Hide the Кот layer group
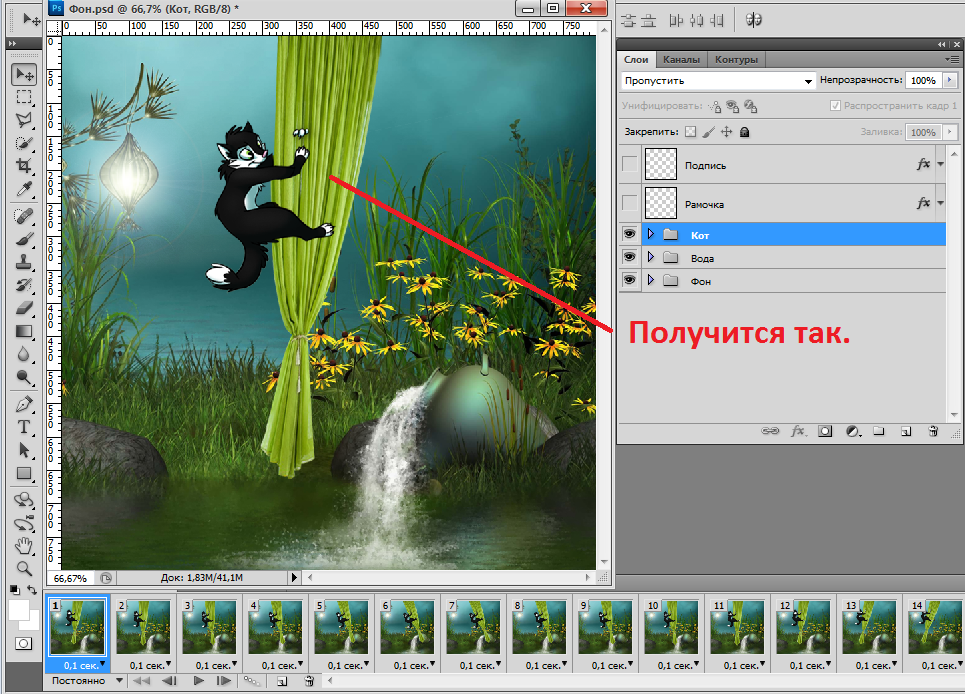The height and width of the screenshot is (694, 965). (x=629, y=234)
